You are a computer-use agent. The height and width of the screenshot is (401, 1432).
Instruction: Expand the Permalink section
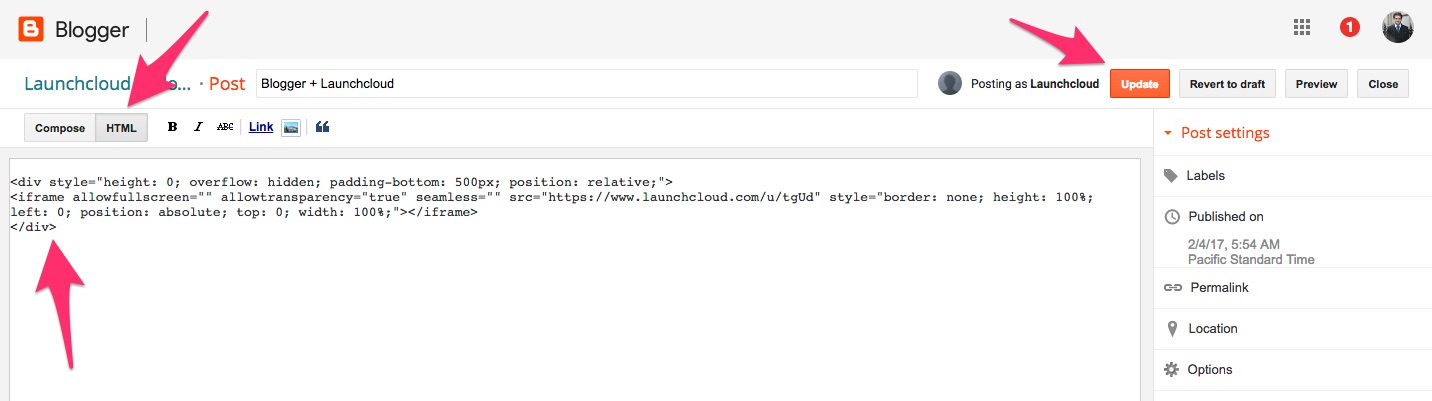[x=1218, y=288]
